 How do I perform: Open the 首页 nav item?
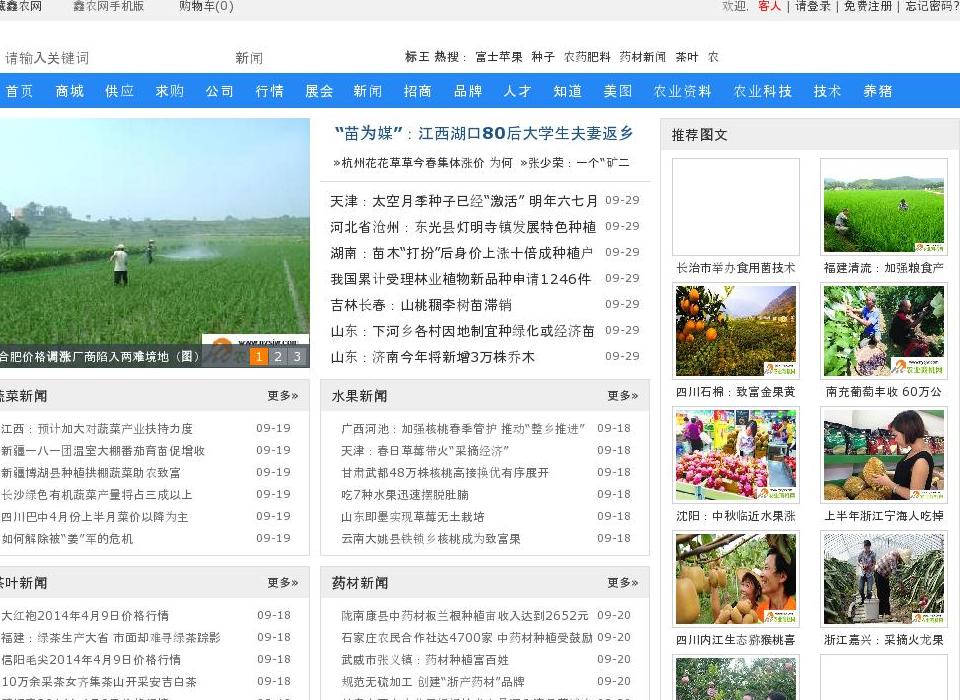tap(19, 91)
